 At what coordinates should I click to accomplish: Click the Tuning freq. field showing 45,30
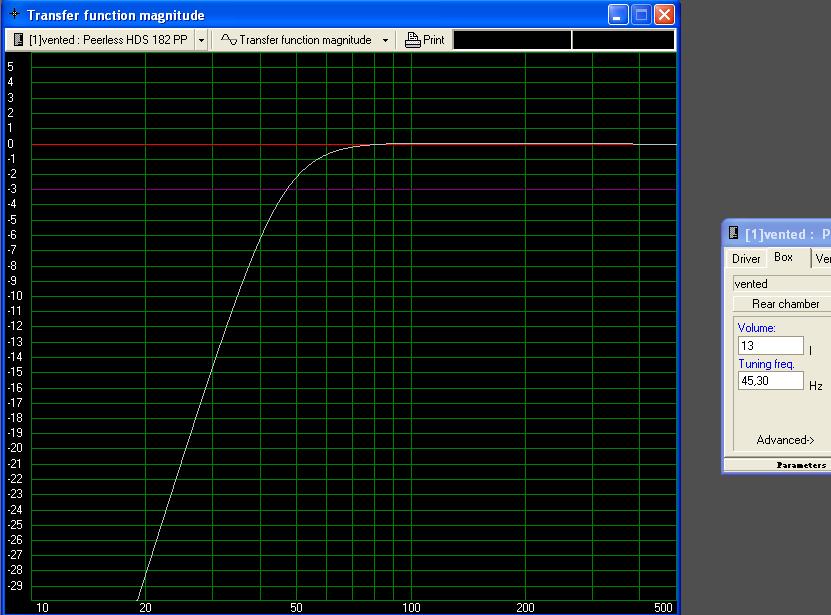pyautogui.click(x=770, y=381)
